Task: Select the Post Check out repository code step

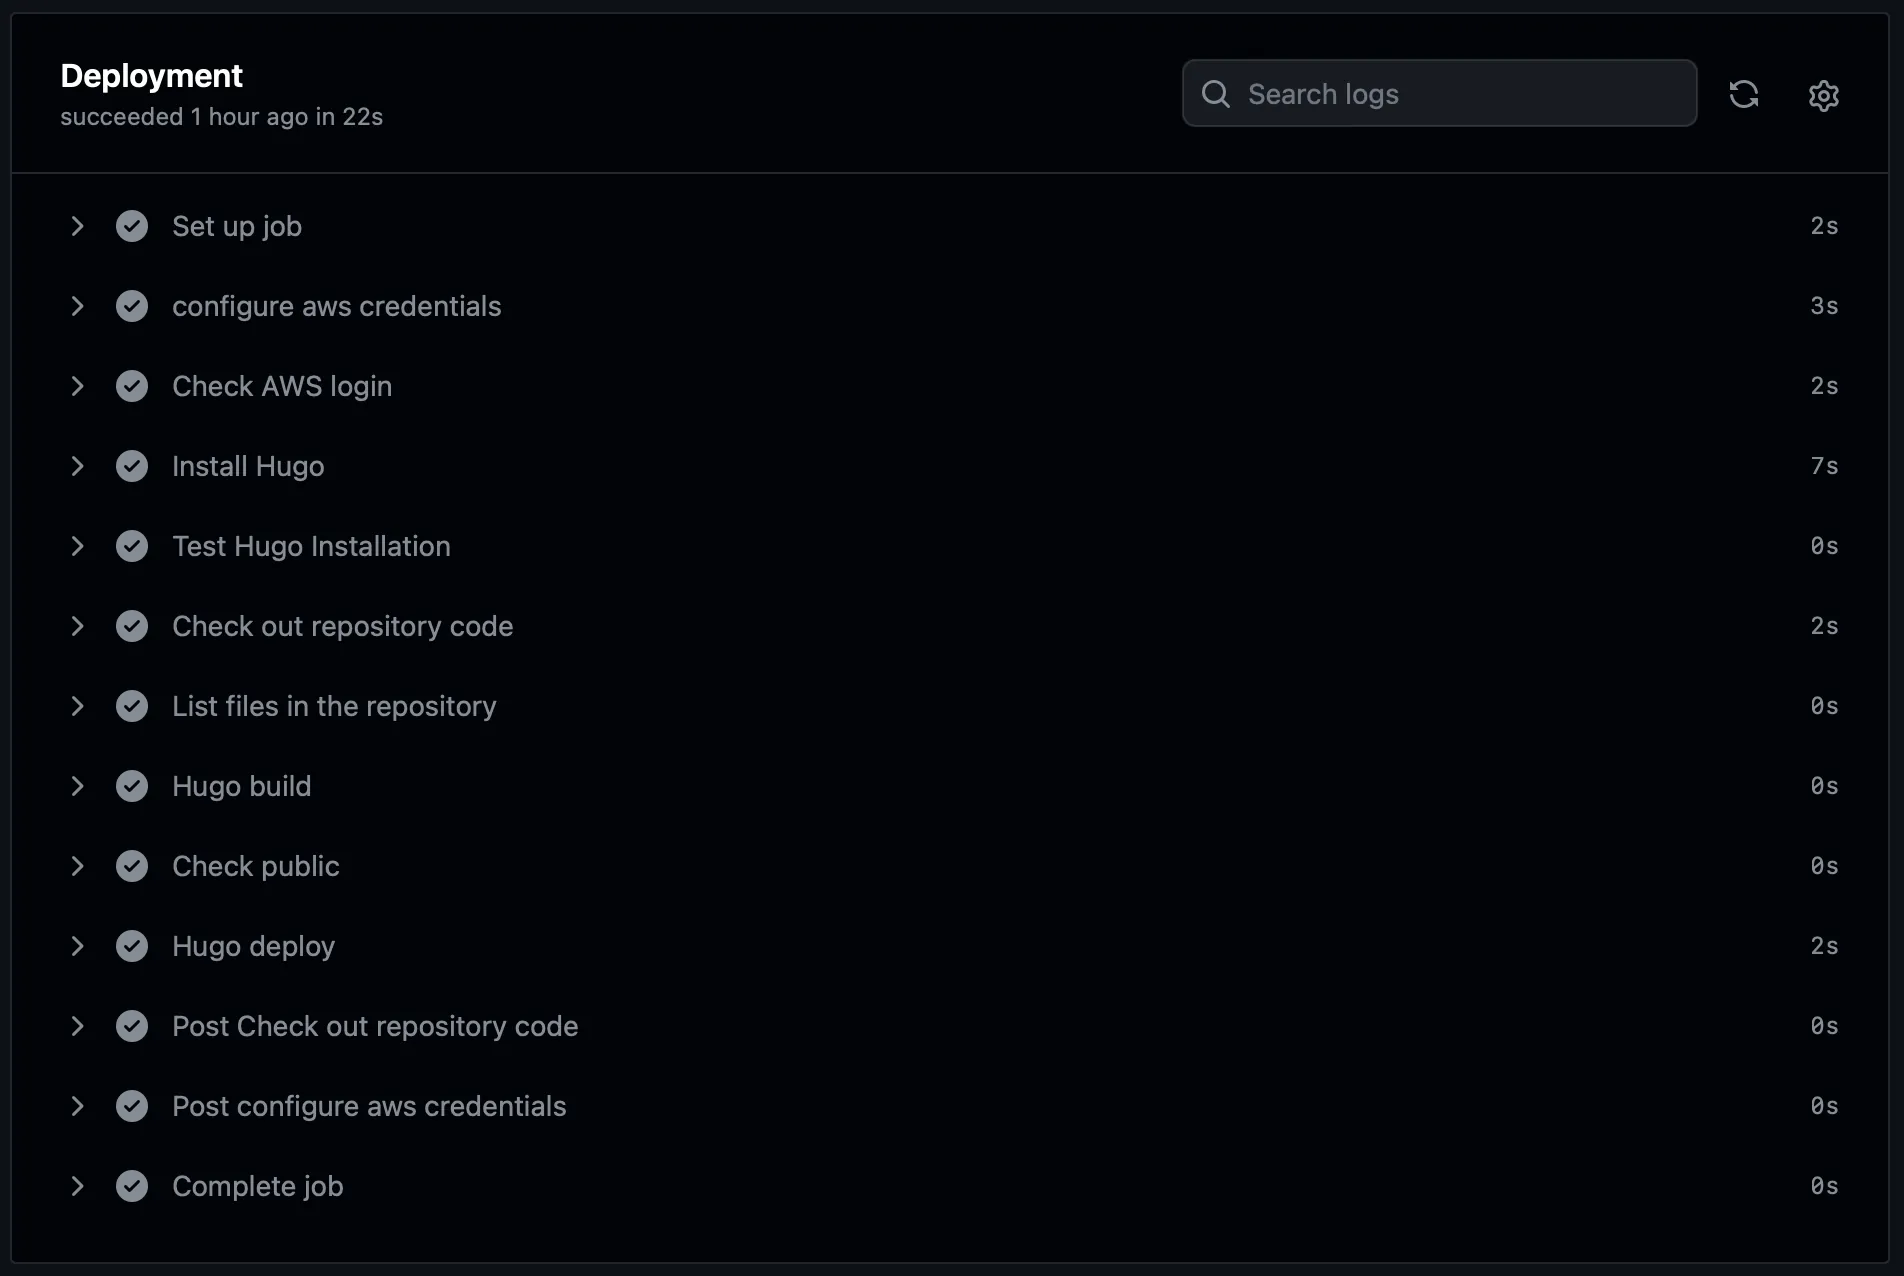Action: (375, 1026)
